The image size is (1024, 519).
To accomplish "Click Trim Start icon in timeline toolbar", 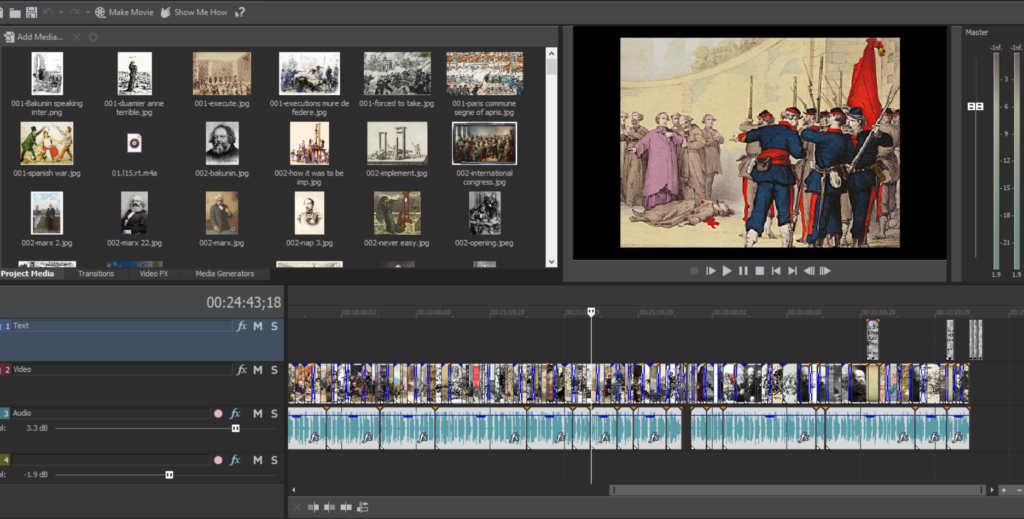I will 313,507.
